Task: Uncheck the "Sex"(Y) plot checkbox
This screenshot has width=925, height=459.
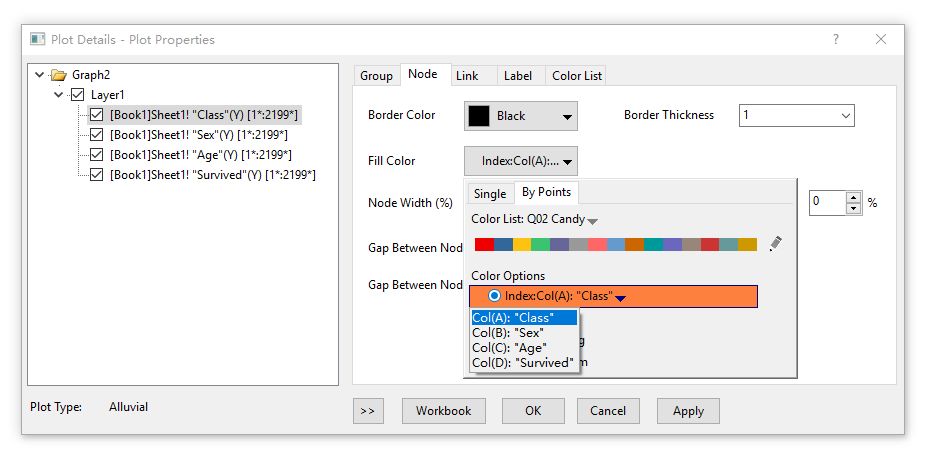Action: (96, 135)
